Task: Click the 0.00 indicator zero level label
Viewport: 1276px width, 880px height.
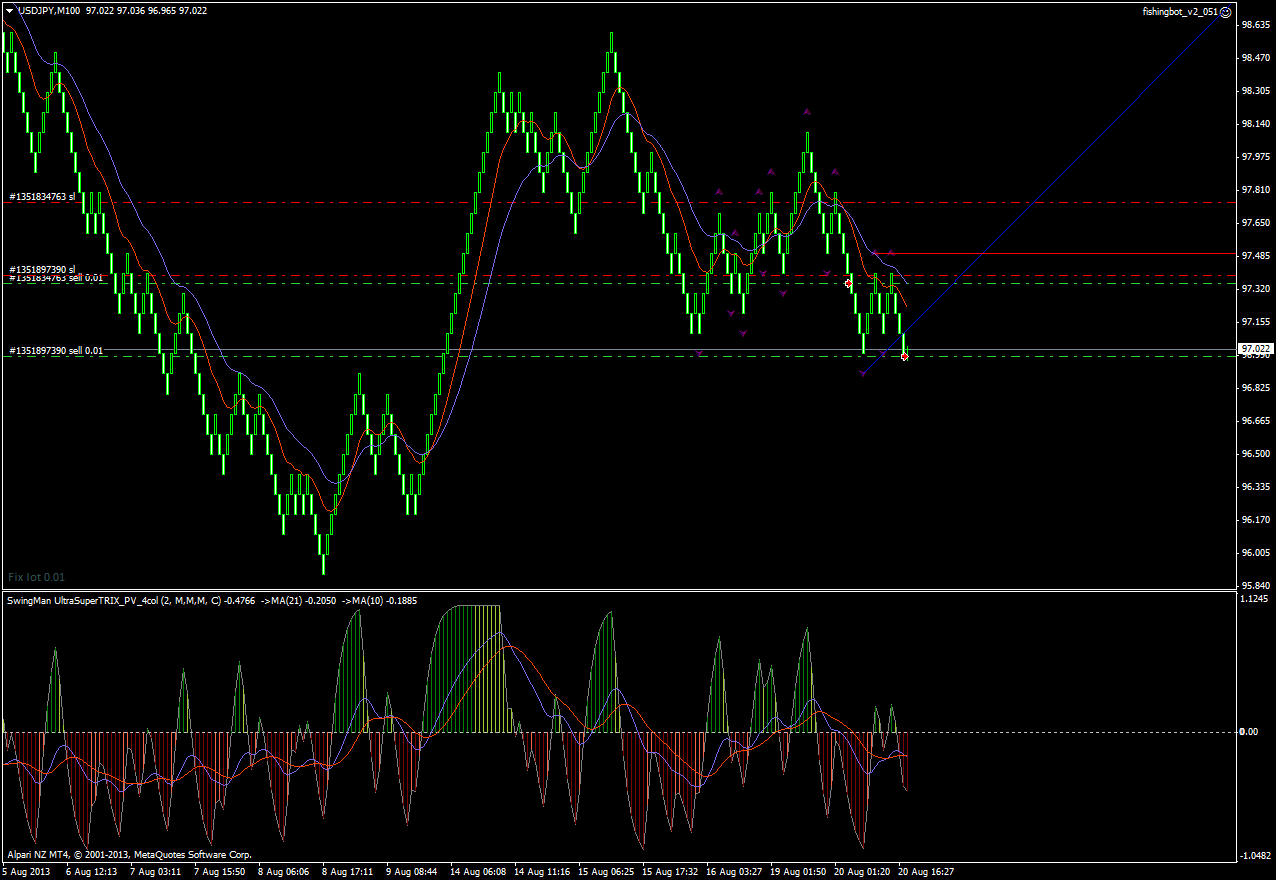Action: click(x=1249, y=732)
